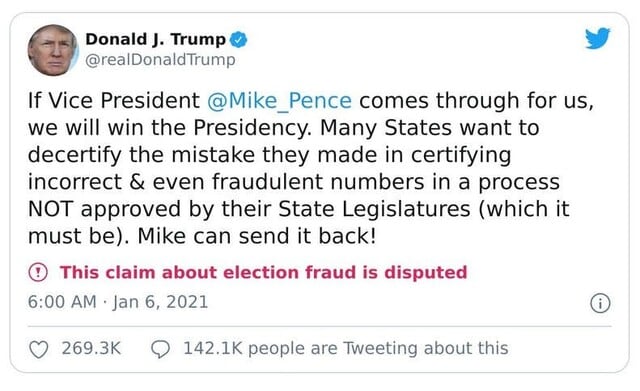The image size is (640, 391).
Task: Open 'people are Tweeting about this' text
Action: click(378, 349)
